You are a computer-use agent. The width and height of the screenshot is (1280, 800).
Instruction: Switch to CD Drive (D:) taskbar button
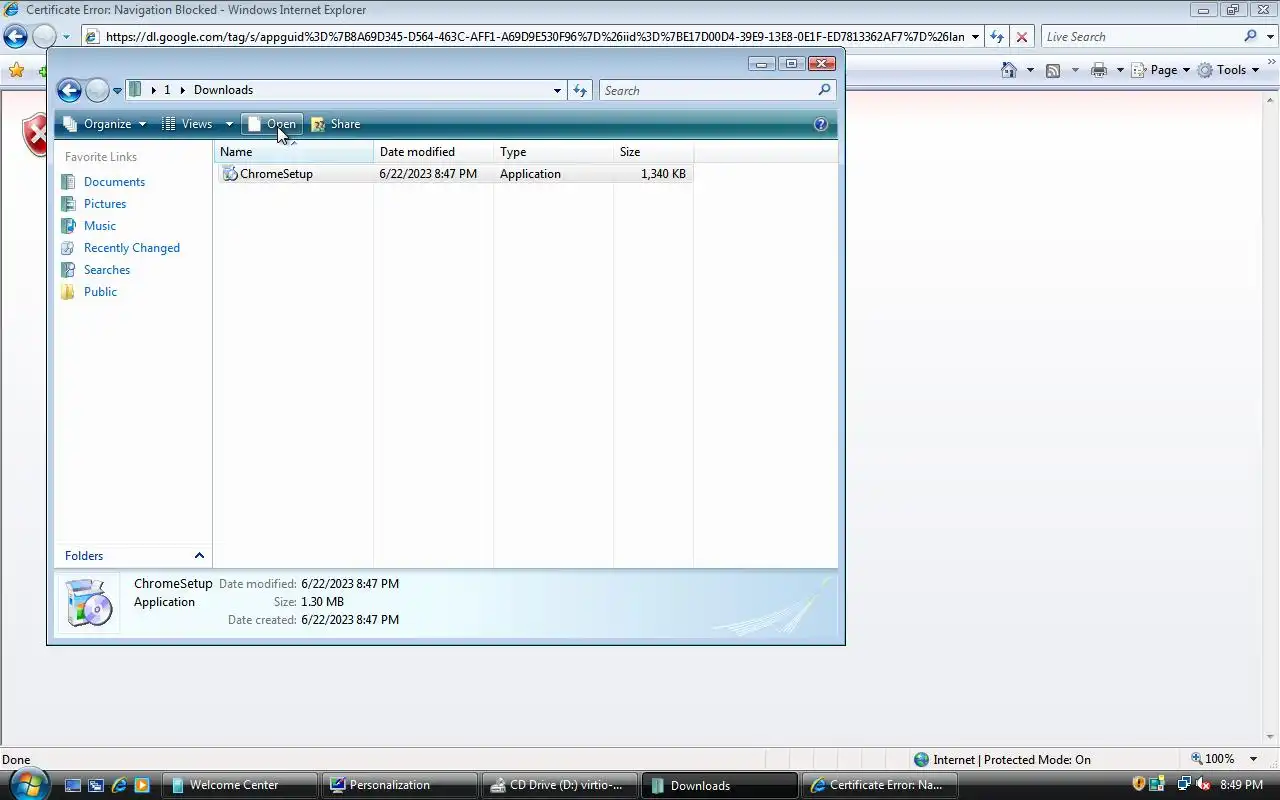pos(560,786)
